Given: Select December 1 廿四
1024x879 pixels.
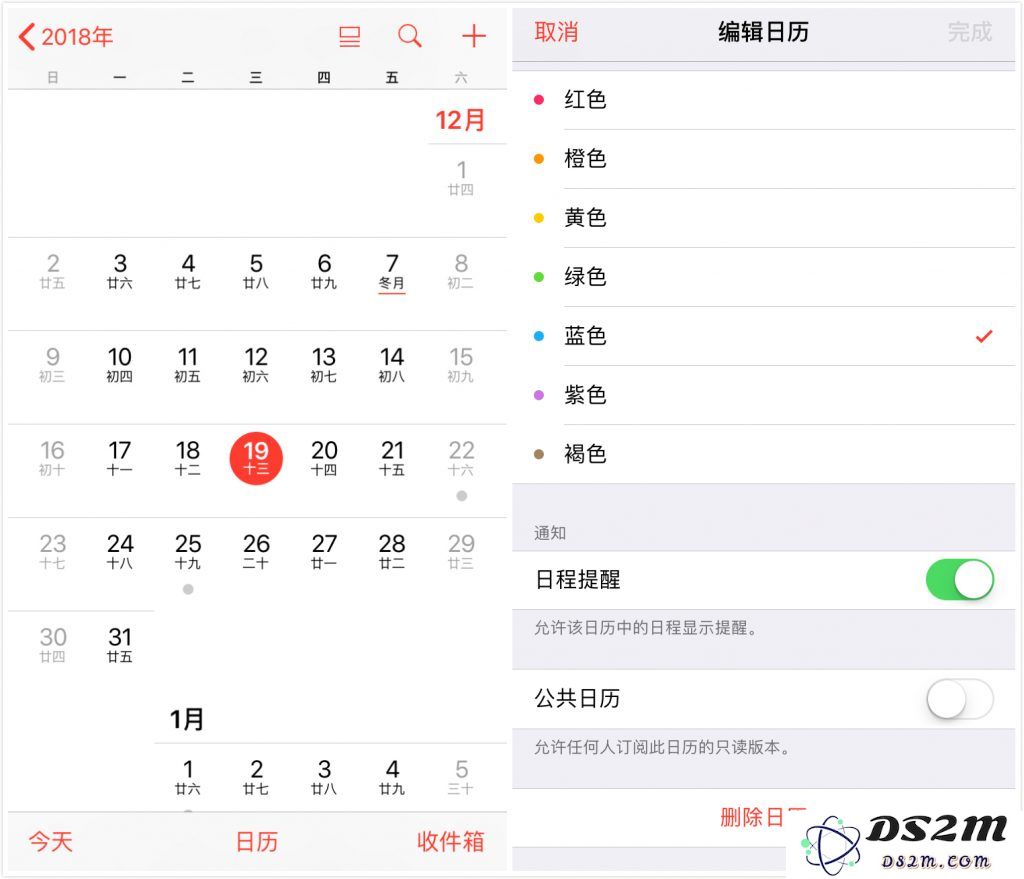Looking at the screenshot, I should tap(461, 178).
